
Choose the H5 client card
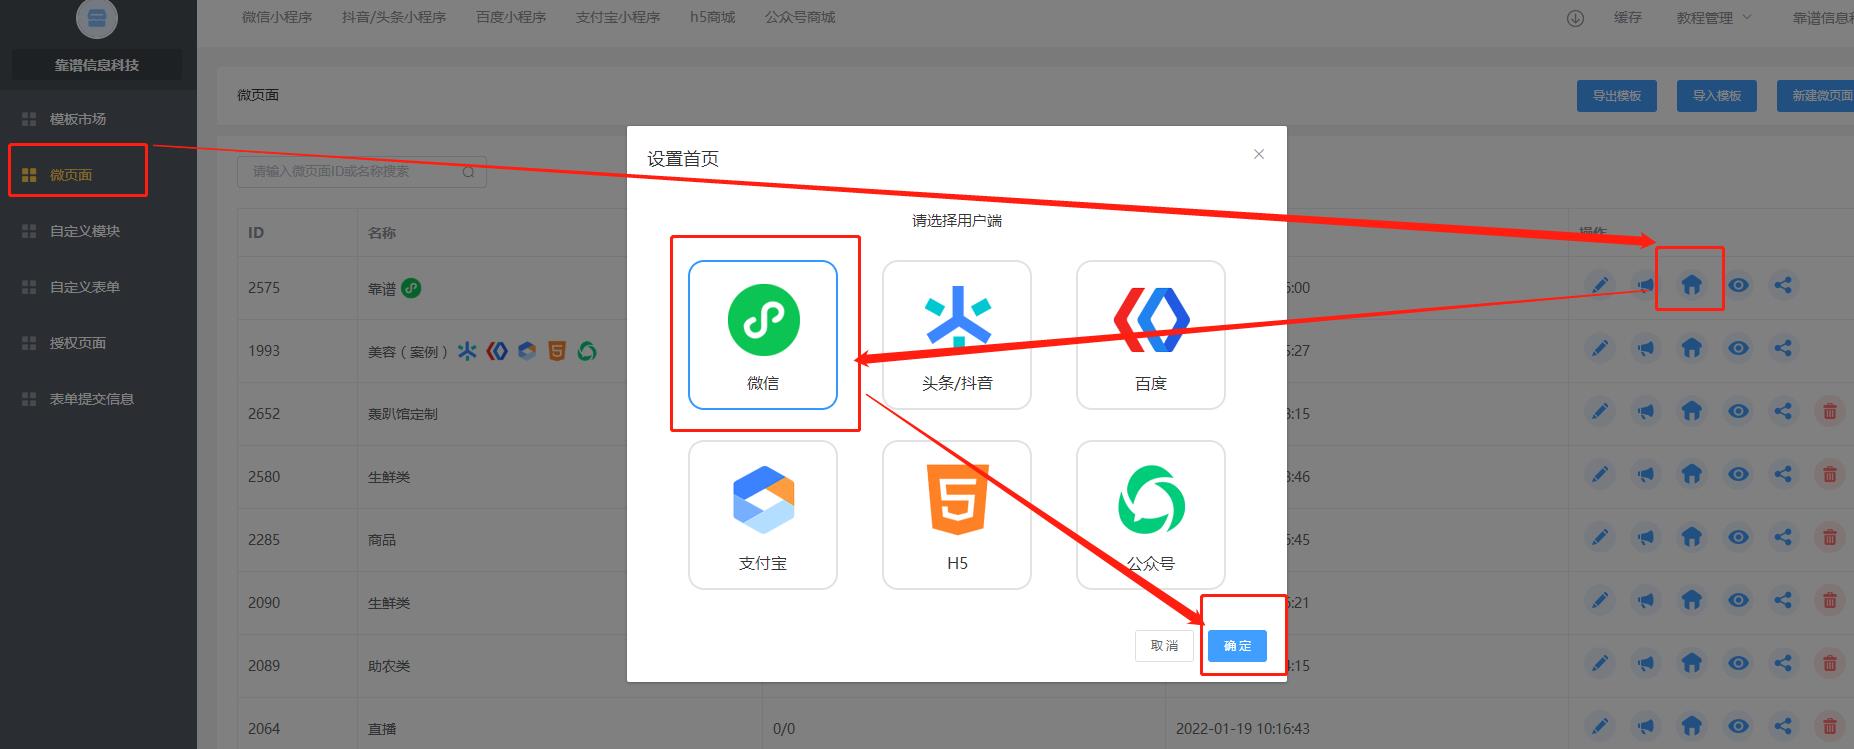tap(957, 515)
